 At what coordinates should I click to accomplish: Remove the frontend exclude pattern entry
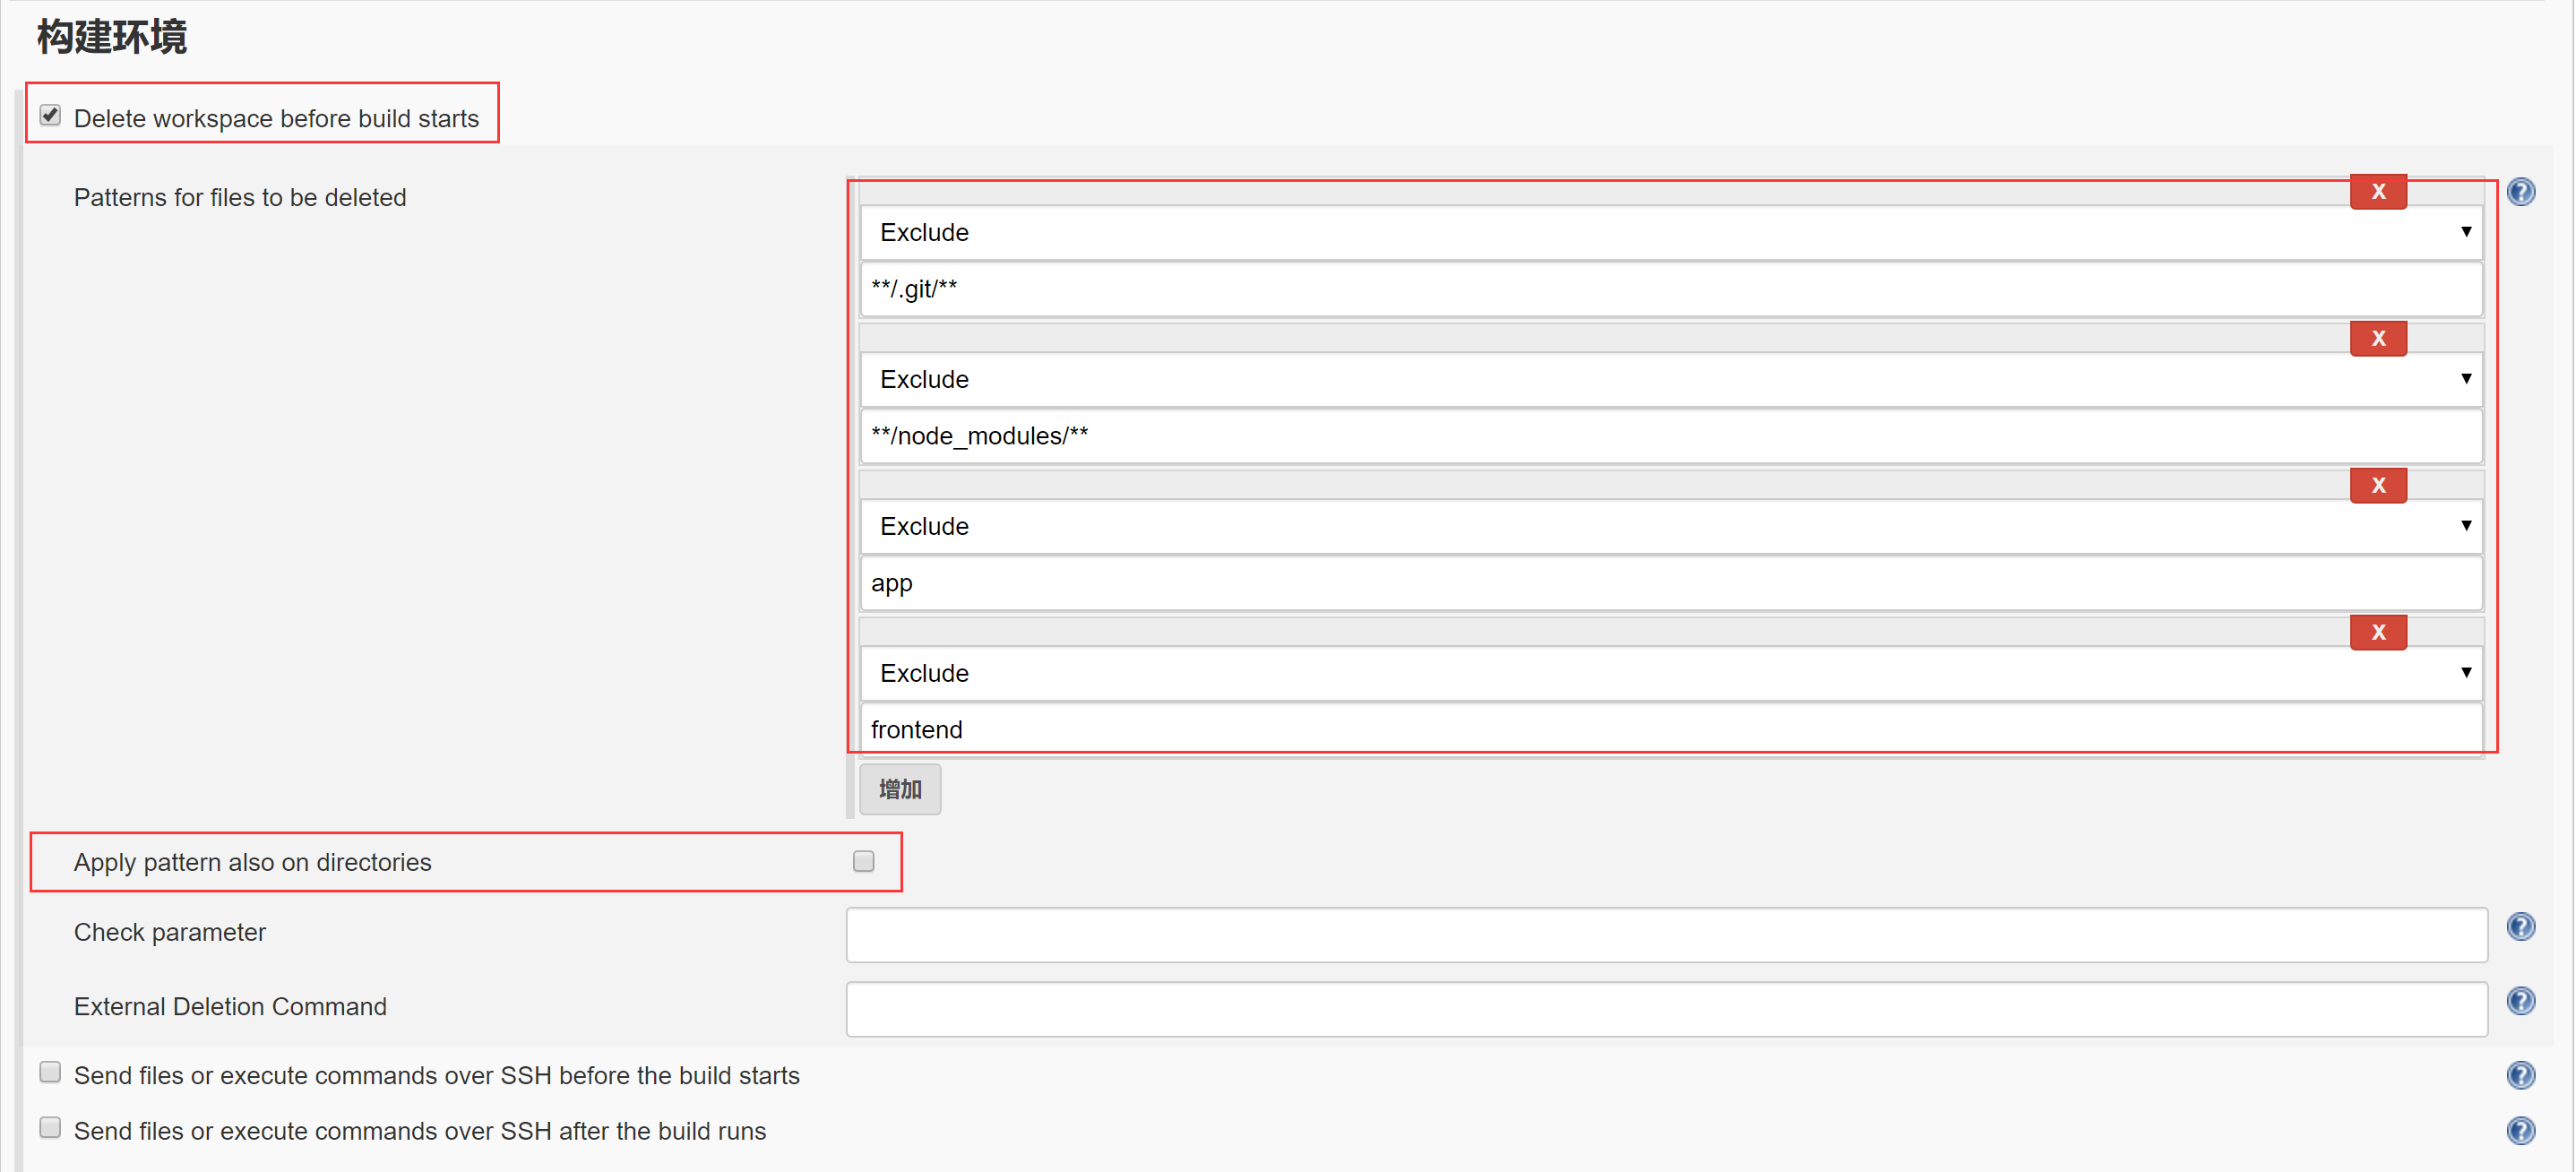(x=2377, y=633)
